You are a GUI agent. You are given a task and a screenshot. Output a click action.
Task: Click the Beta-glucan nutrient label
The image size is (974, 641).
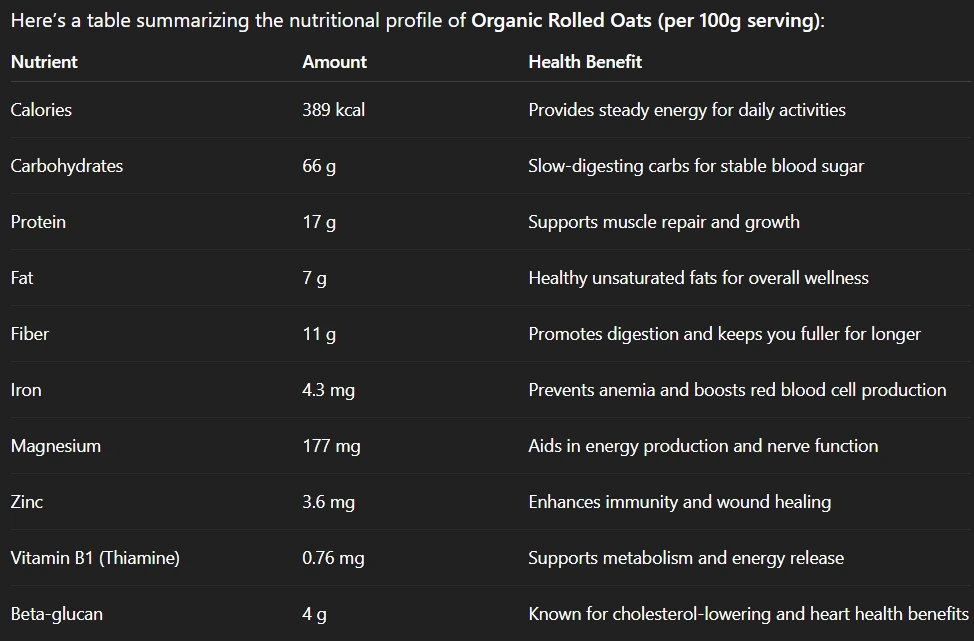(x=57, y=614)
